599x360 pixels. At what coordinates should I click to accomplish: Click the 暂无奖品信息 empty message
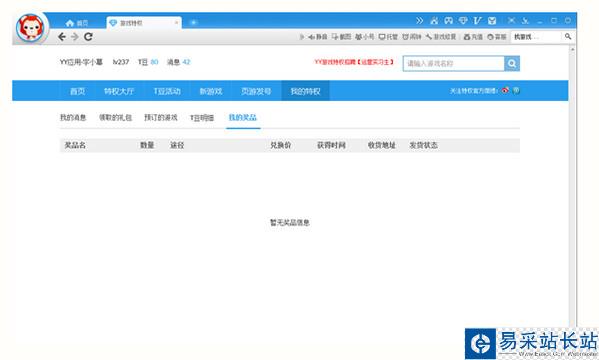tap(290, 222)
